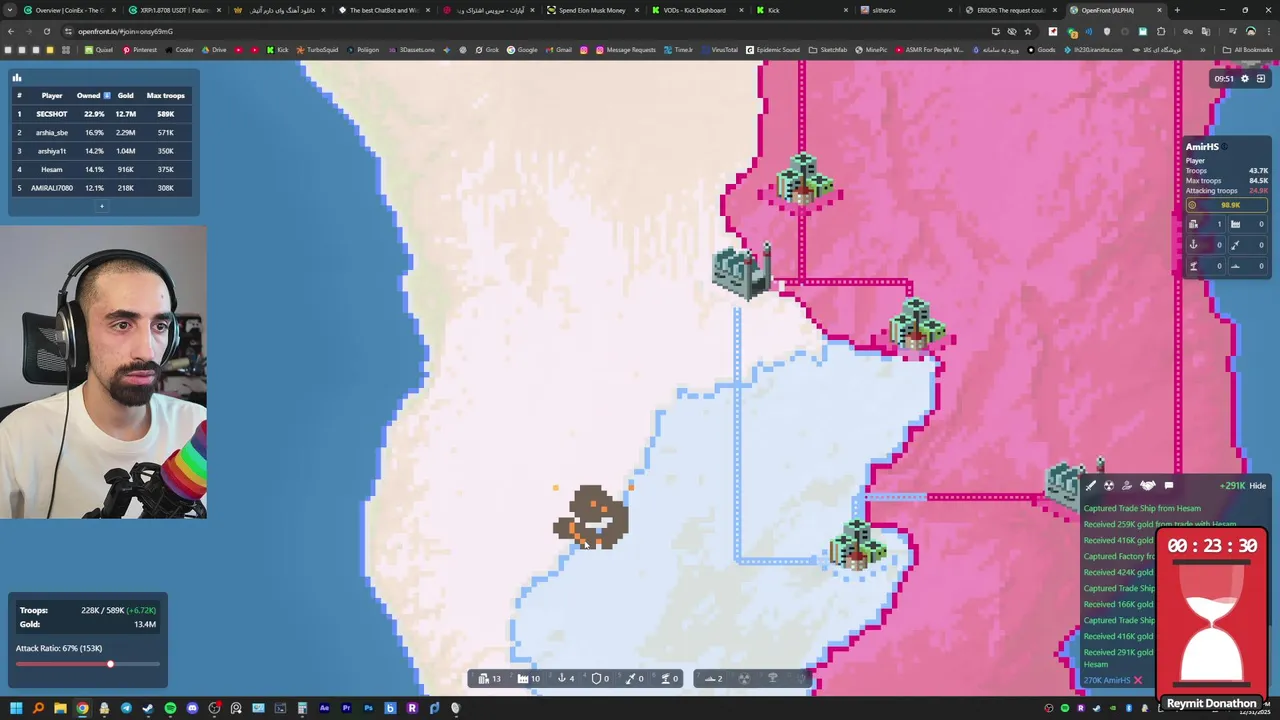Click the exit game icon beside the timer
Viewport: 1280px width, 720px height.
point(1261,78)
